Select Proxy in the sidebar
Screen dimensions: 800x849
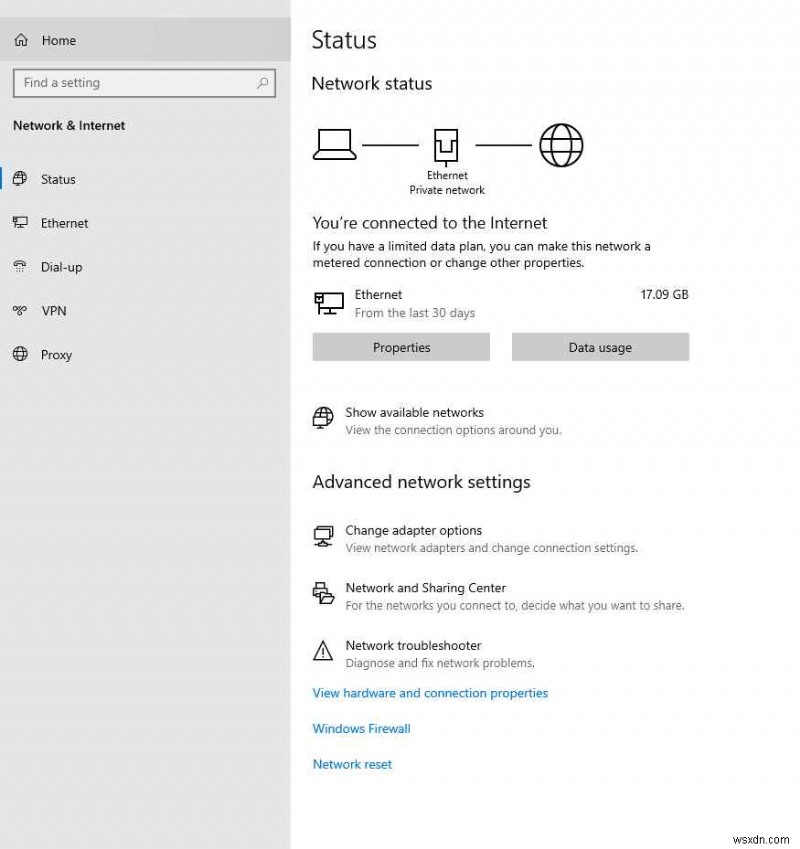[x=56, y=355]
